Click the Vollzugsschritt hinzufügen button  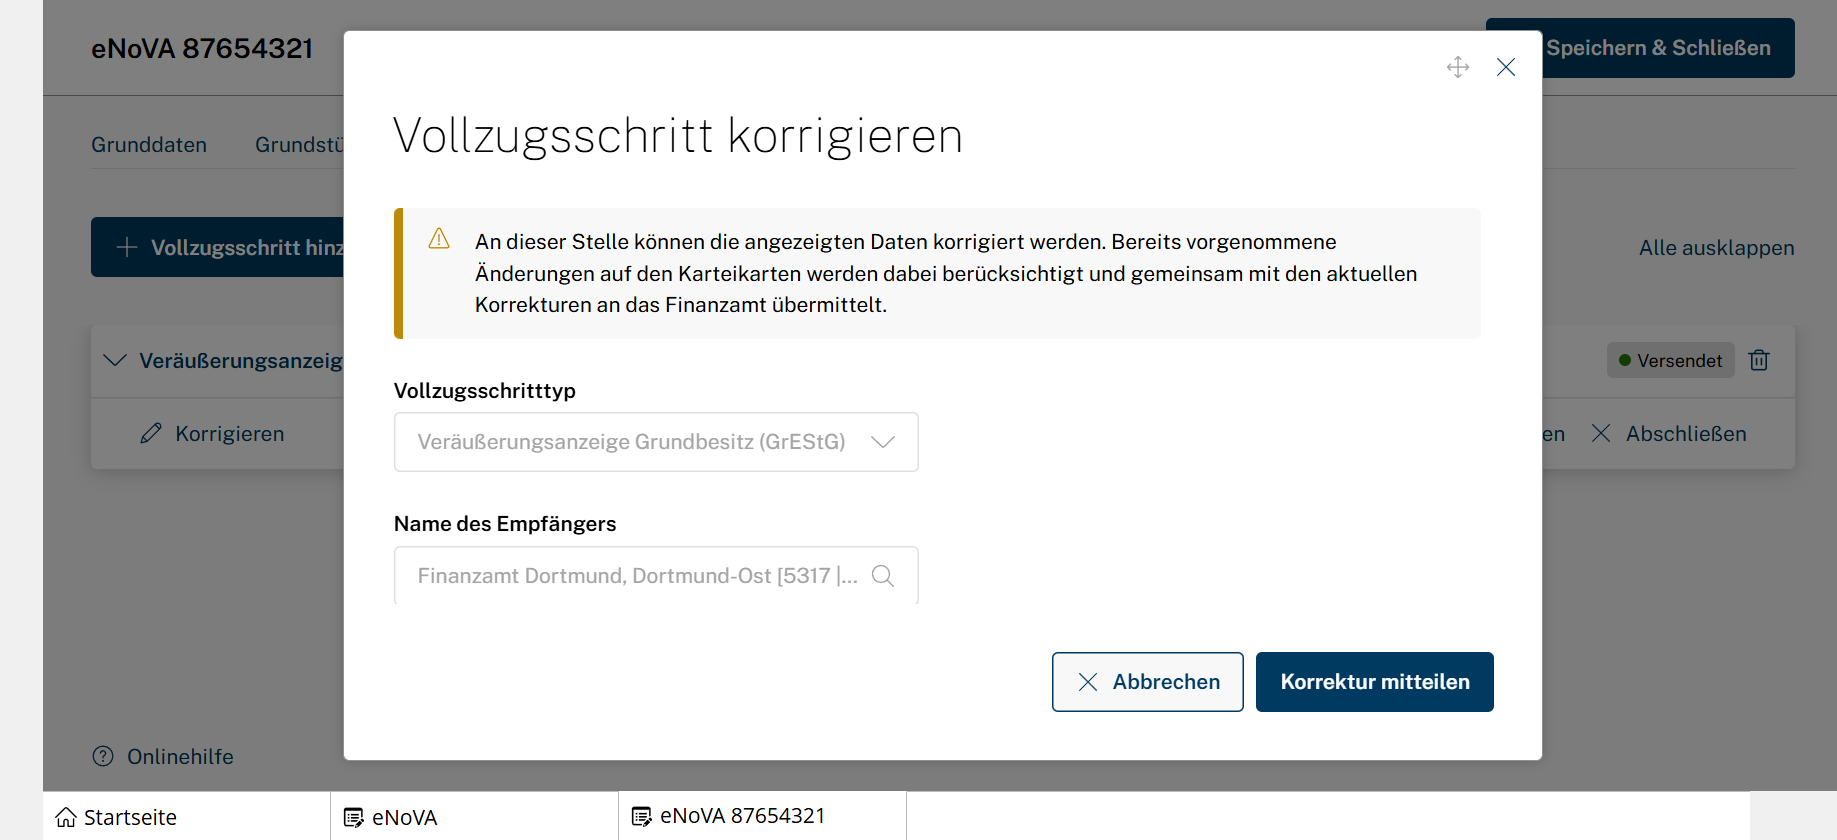coord(218,247)
